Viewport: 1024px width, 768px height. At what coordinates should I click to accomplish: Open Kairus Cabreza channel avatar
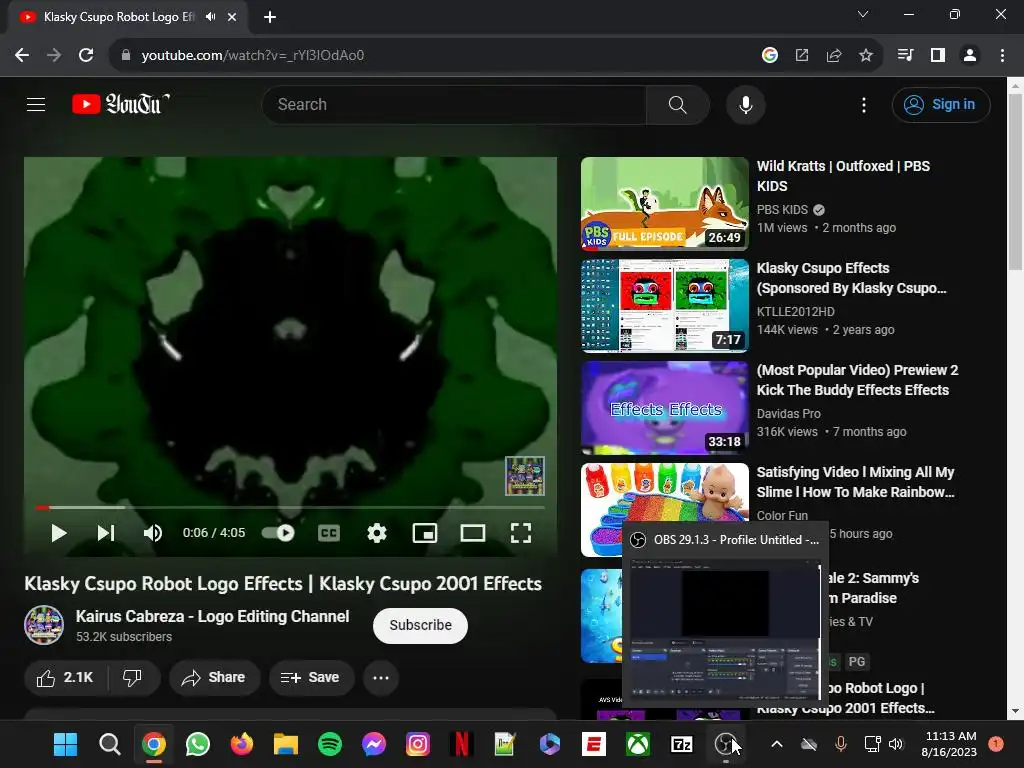click(x=44, y=625)
